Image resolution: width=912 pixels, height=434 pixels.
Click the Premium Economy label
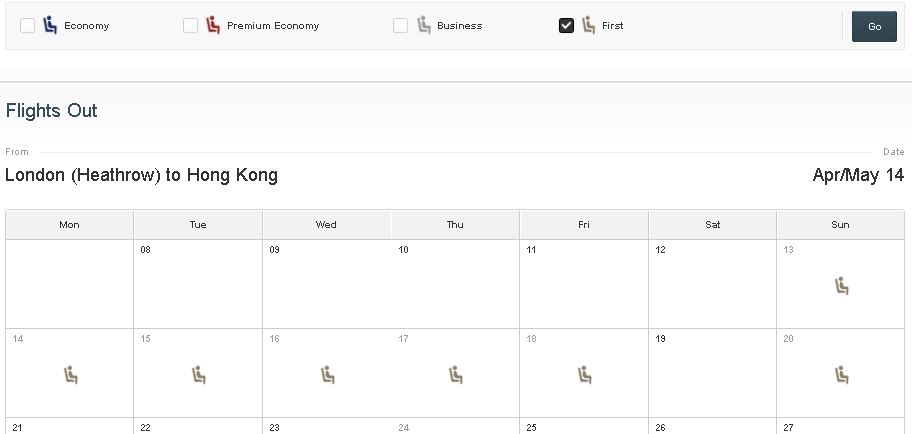coord(272,26)
